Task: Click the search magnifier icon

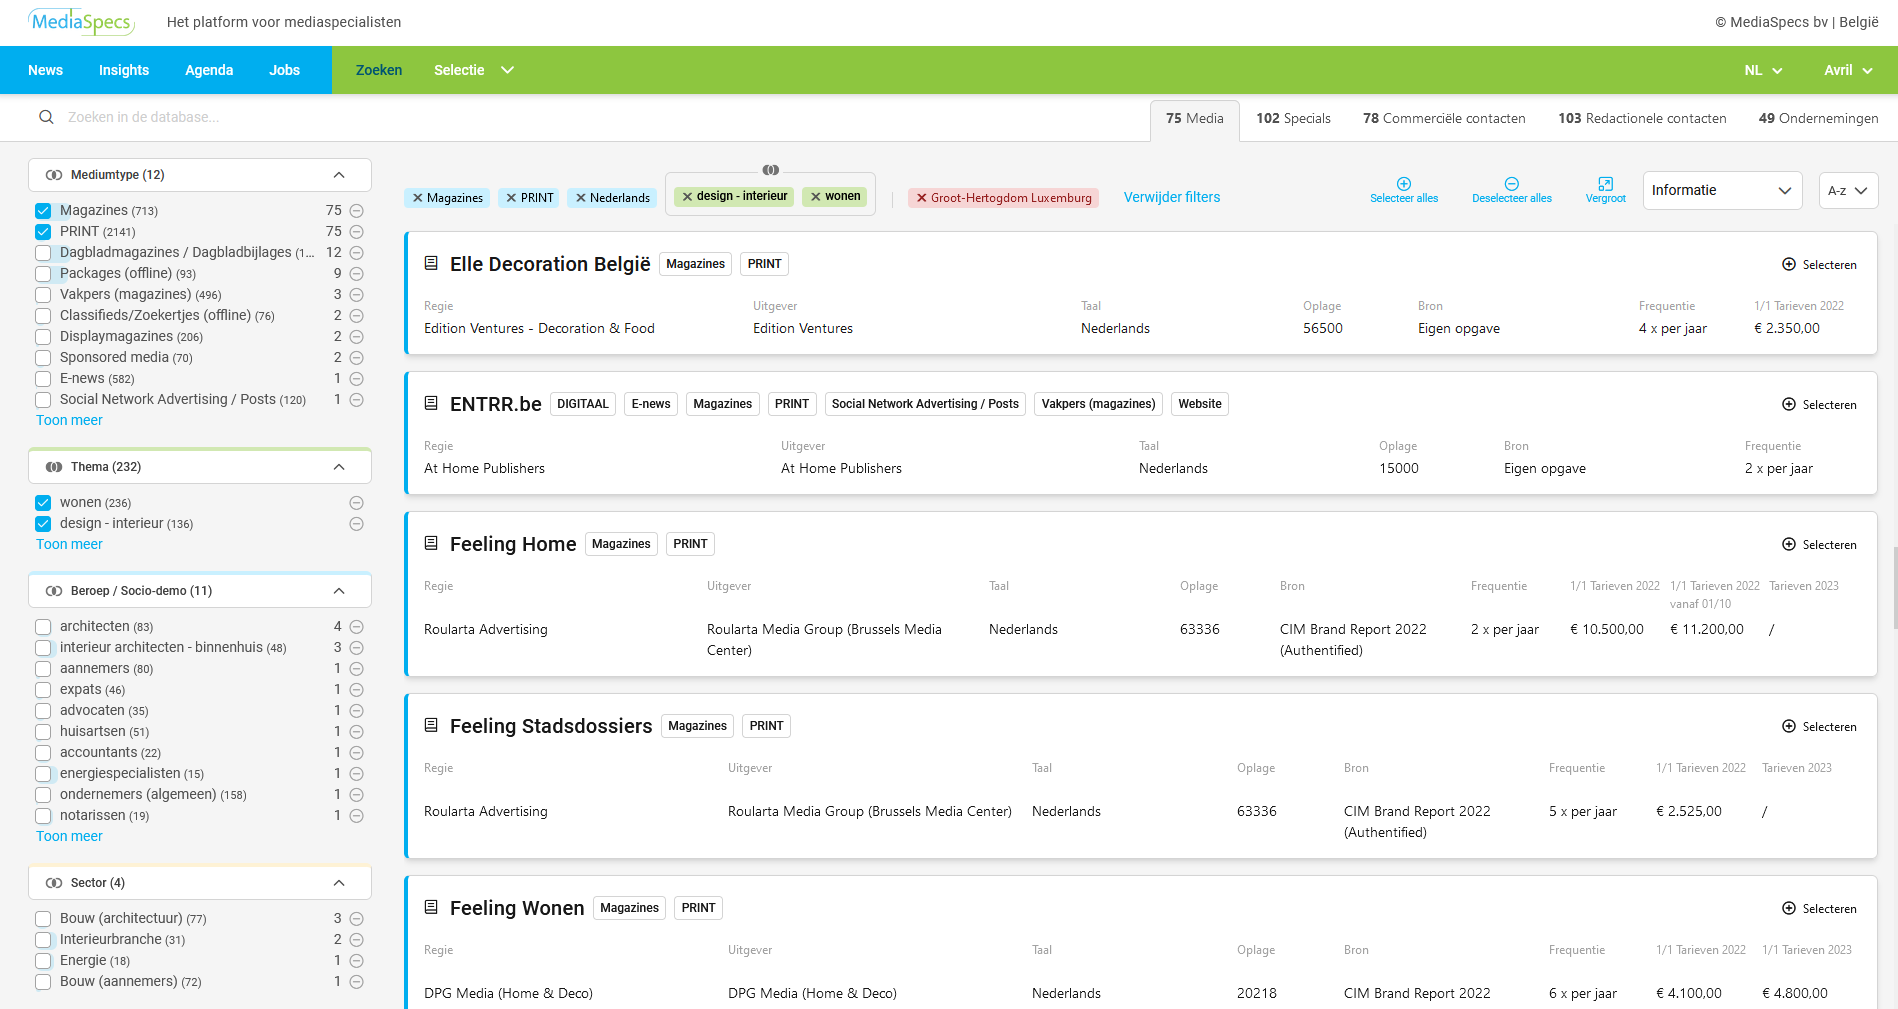Action: click(x=46, y=117)
